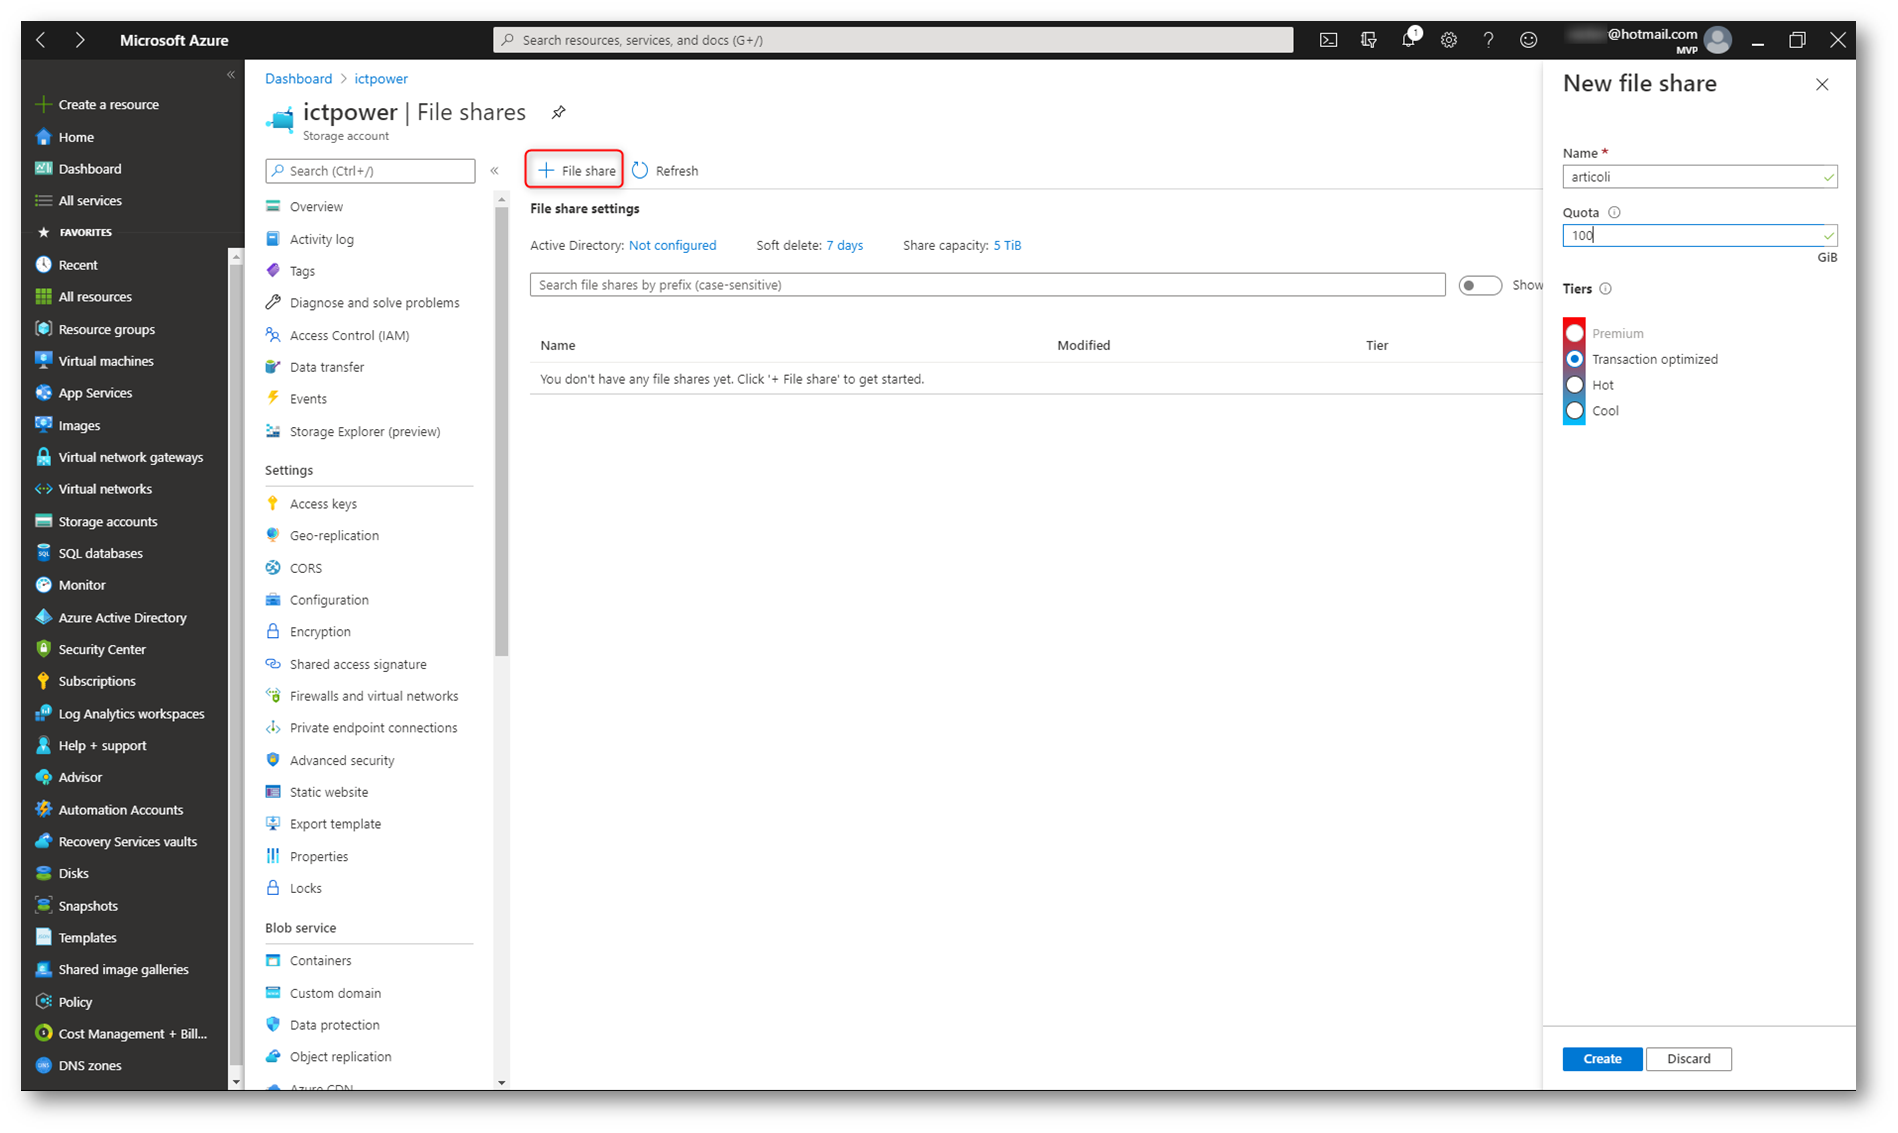Open the notifications bell
The width and height of the screenshot is (1898, 1133).
pyautogui.click(x=1409, y=39)
